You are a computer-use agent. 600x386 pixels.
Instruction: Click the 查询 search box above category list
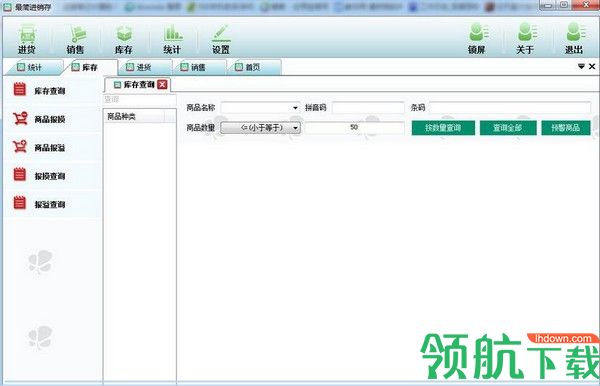click(140, 100)
